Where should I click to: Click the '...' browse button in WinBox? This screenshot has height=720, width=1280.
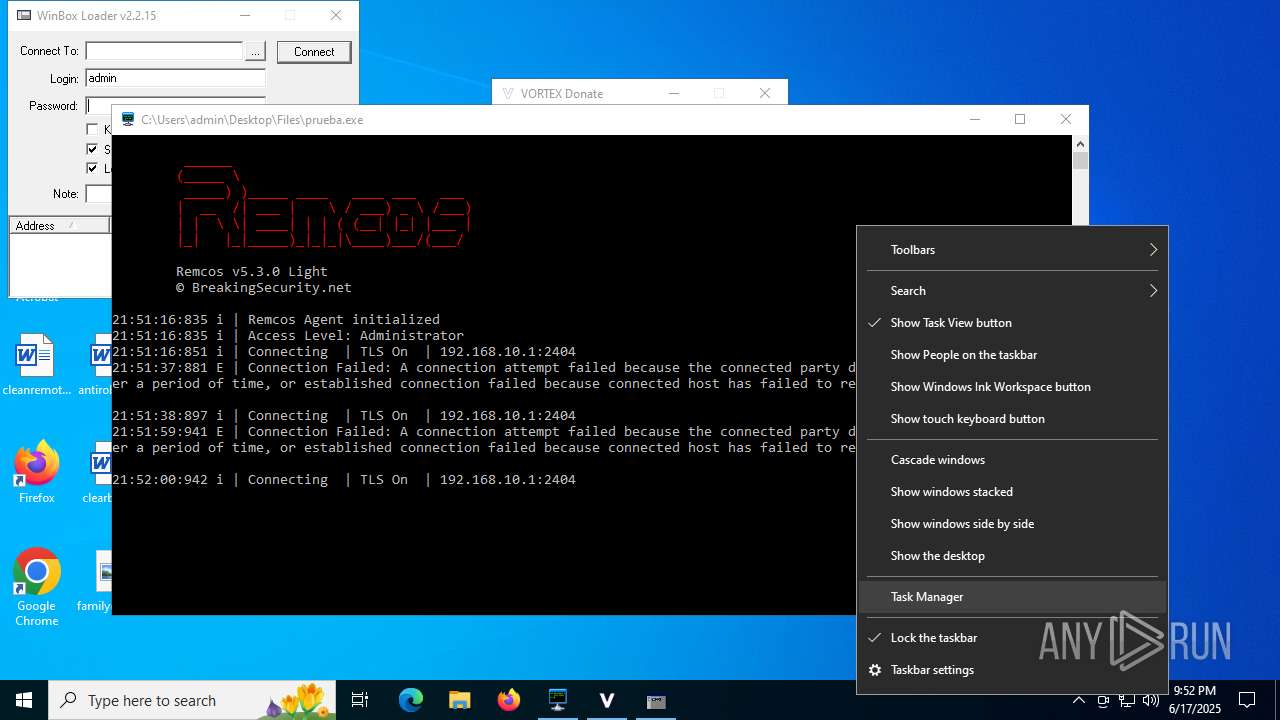click(255, 51)
